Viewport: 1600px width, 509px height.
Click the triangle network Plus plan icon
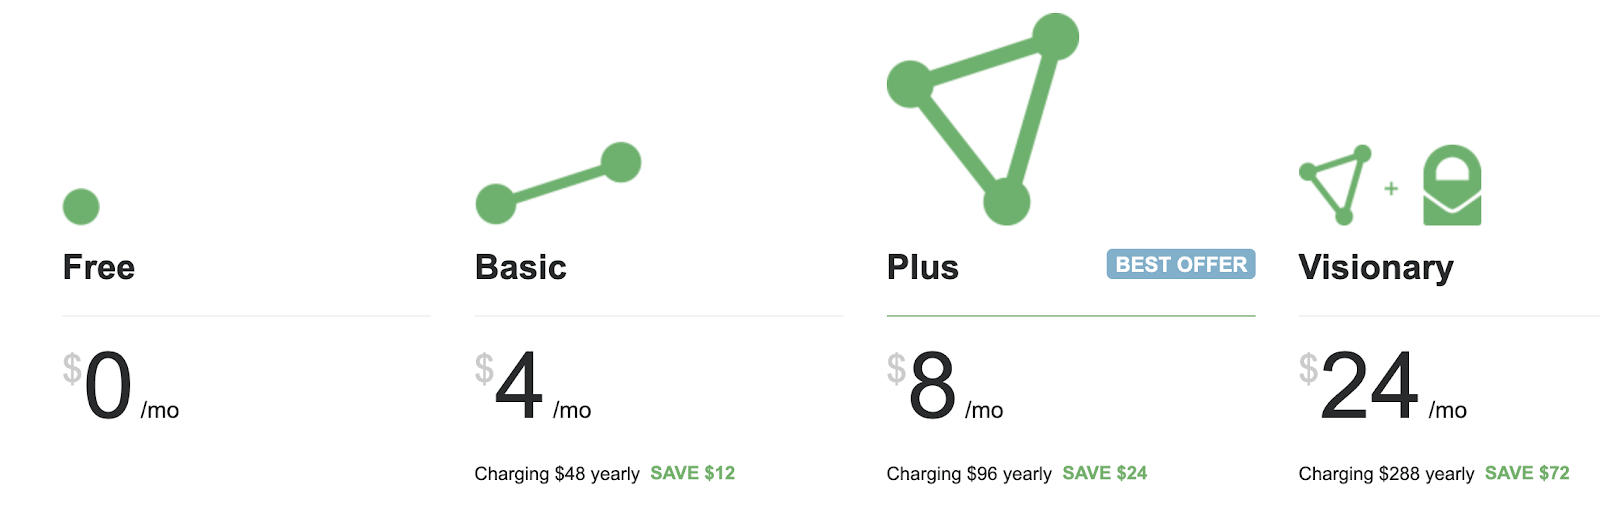pyautogui.click(x=983, y=119)
